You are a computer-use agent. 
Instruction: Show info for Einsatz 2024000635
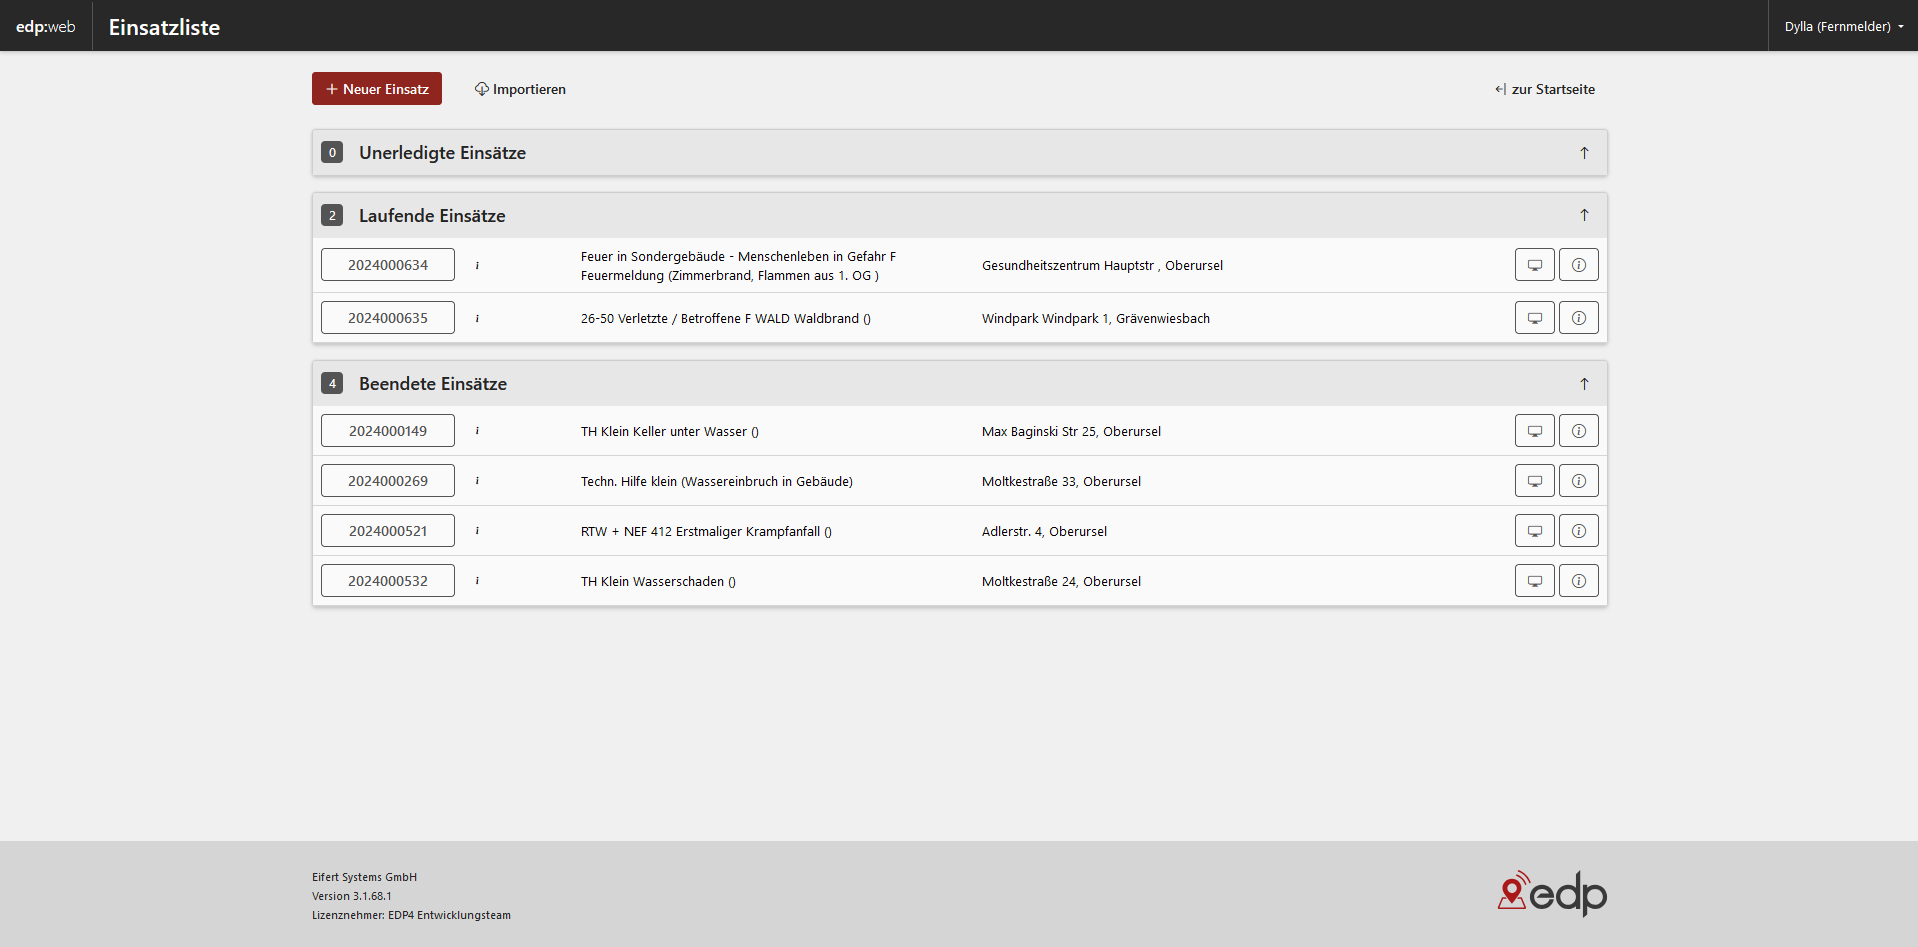pyautogui.click(x=1578, y=318)
